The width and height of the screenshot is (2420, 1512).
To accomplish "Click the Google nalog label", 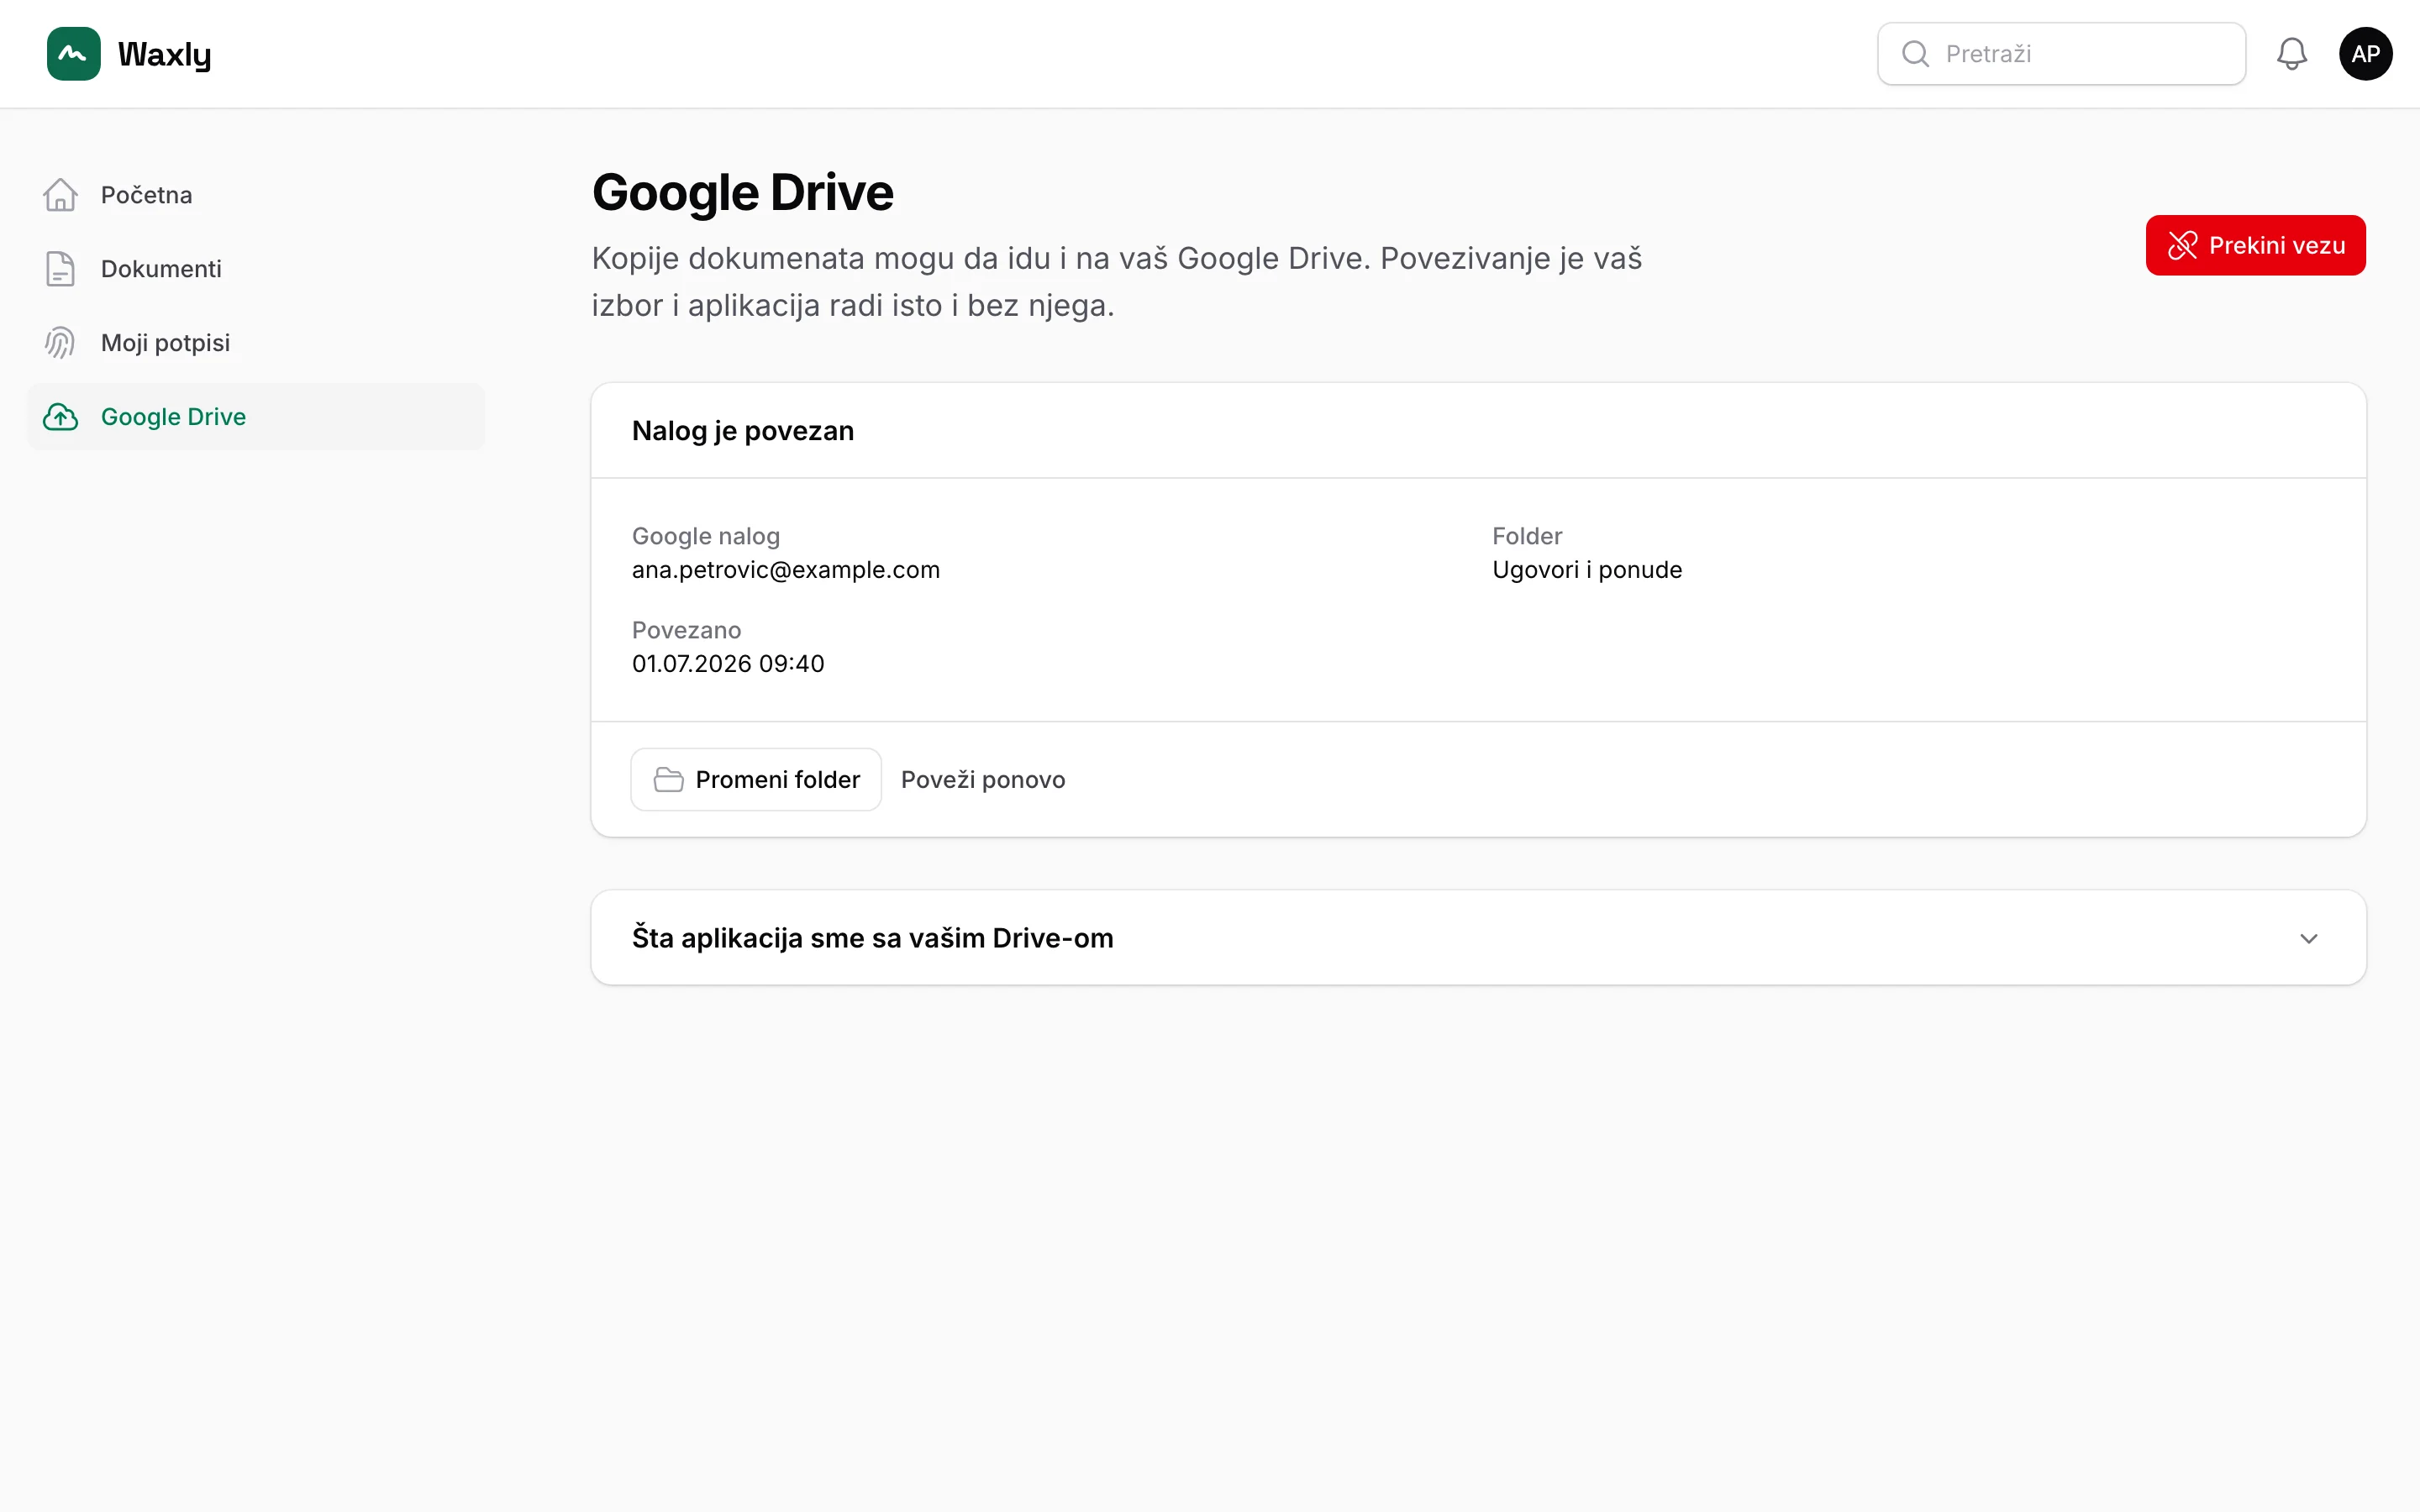I will coord(706,537).
